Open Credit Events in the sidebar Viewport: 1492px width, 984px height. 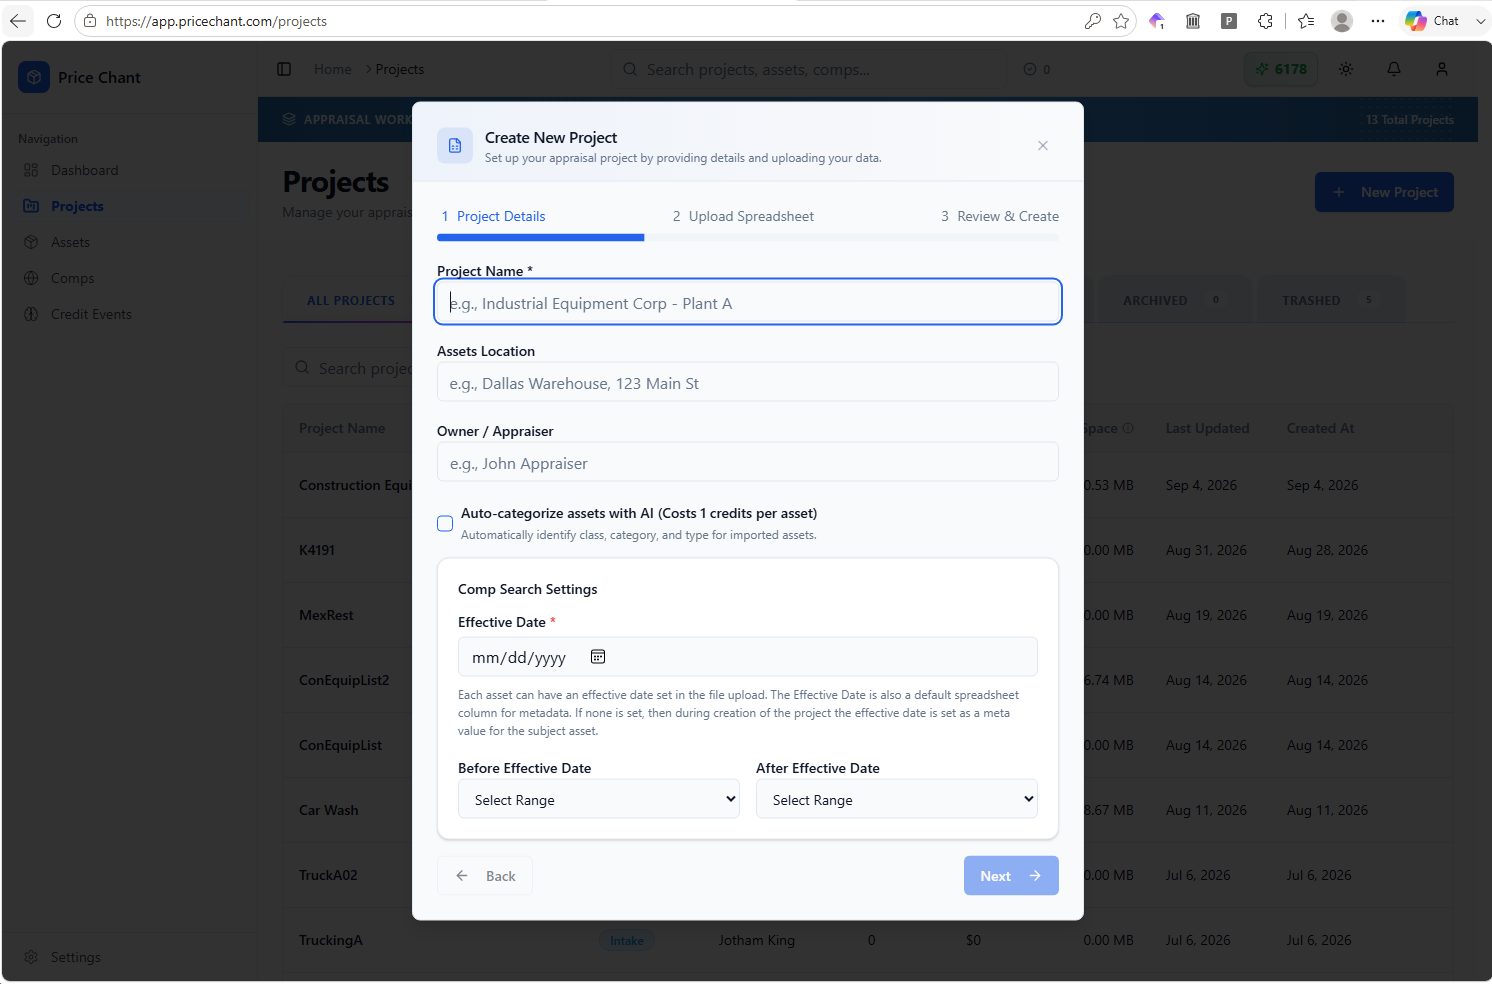(x=91, y=314)
